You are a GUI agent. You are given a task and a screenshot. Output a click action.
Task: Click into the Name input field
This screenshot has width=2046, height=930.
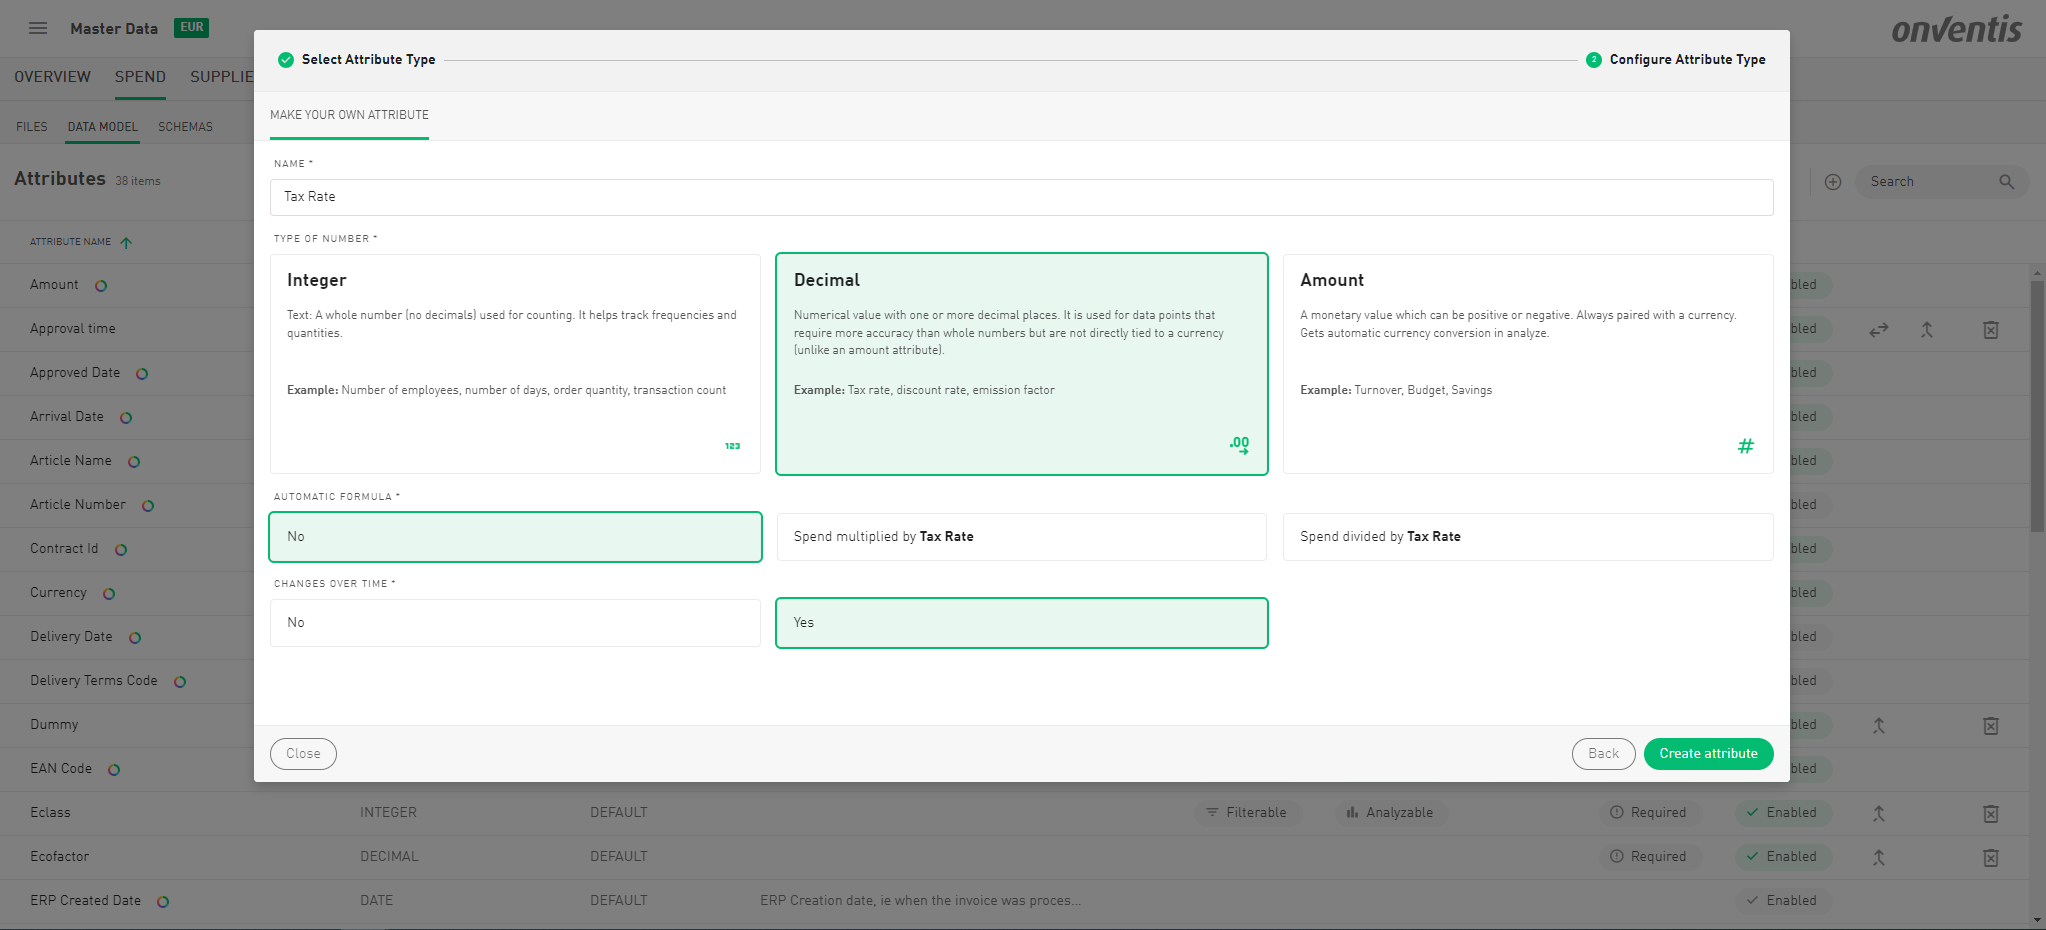point(1021,197)
